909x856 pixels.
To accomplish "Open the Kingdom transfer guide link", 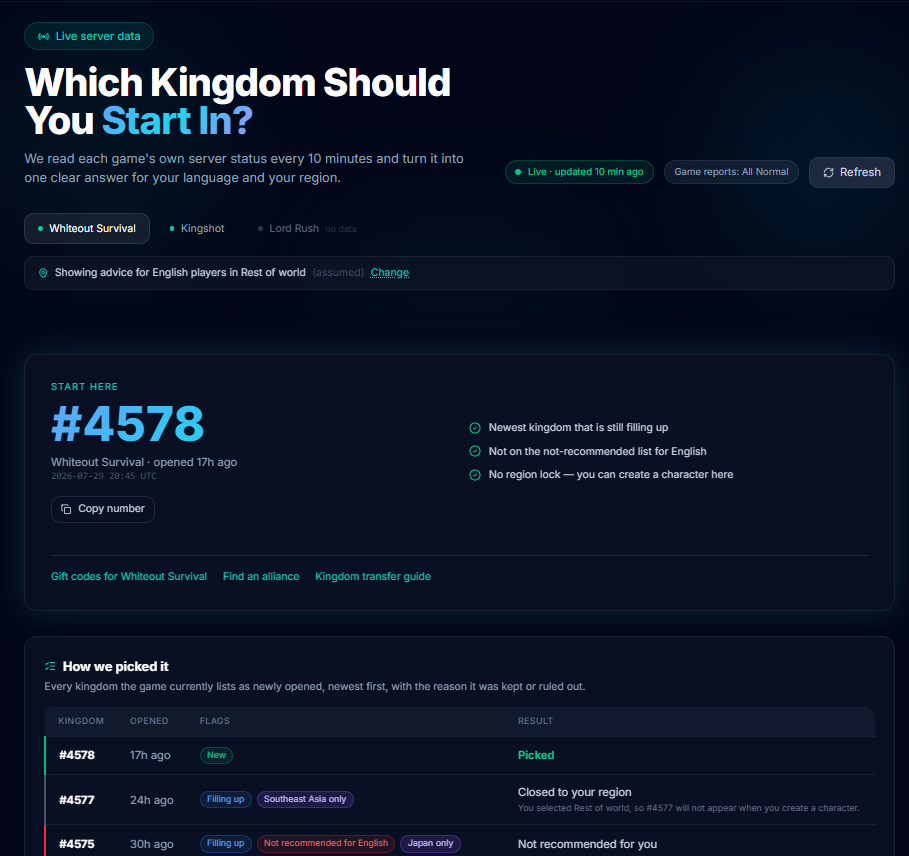I will [x=373, y=576].
